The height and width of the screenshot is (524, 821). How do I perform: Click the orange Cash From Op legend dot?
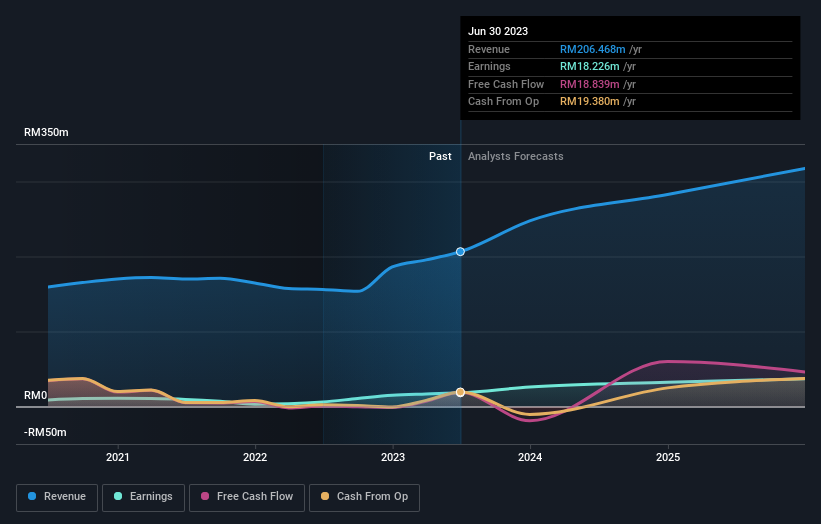(x=325, y=496)
